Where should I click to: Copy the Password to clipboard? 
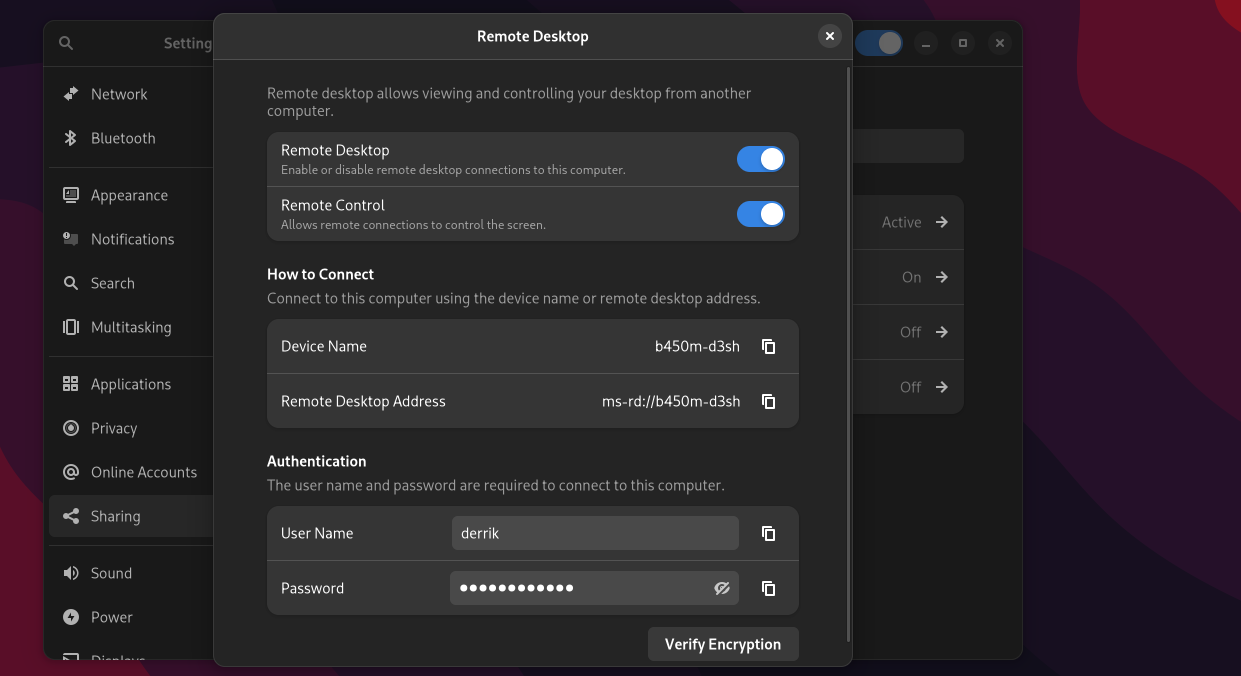tap(768, 588)
